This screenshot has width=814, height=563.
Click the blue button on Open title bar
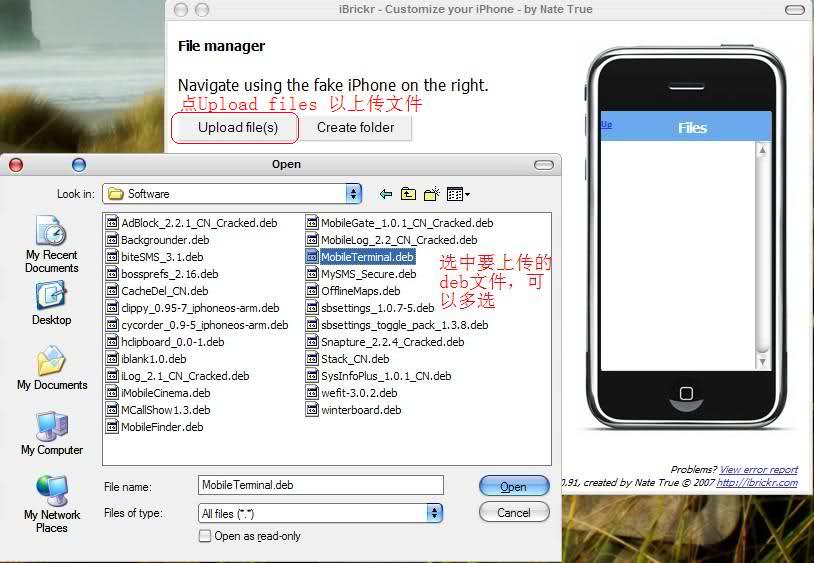point(79,165)
